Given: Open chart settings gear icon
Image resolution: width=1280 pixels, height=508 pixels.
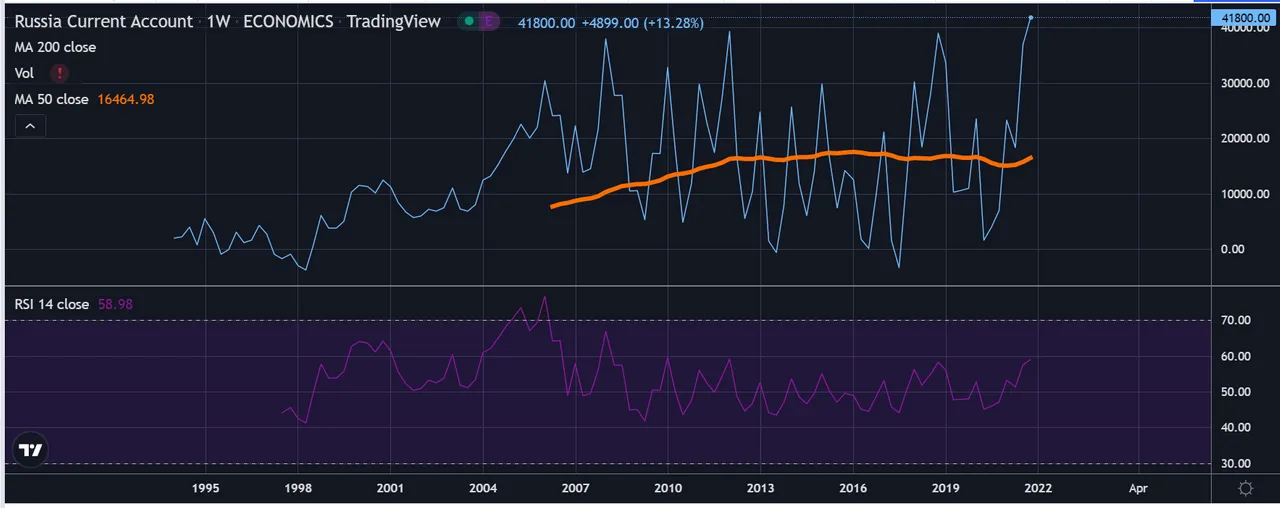Looking at the screenshot, I should pyautogui.click(x=1245, y=488).
